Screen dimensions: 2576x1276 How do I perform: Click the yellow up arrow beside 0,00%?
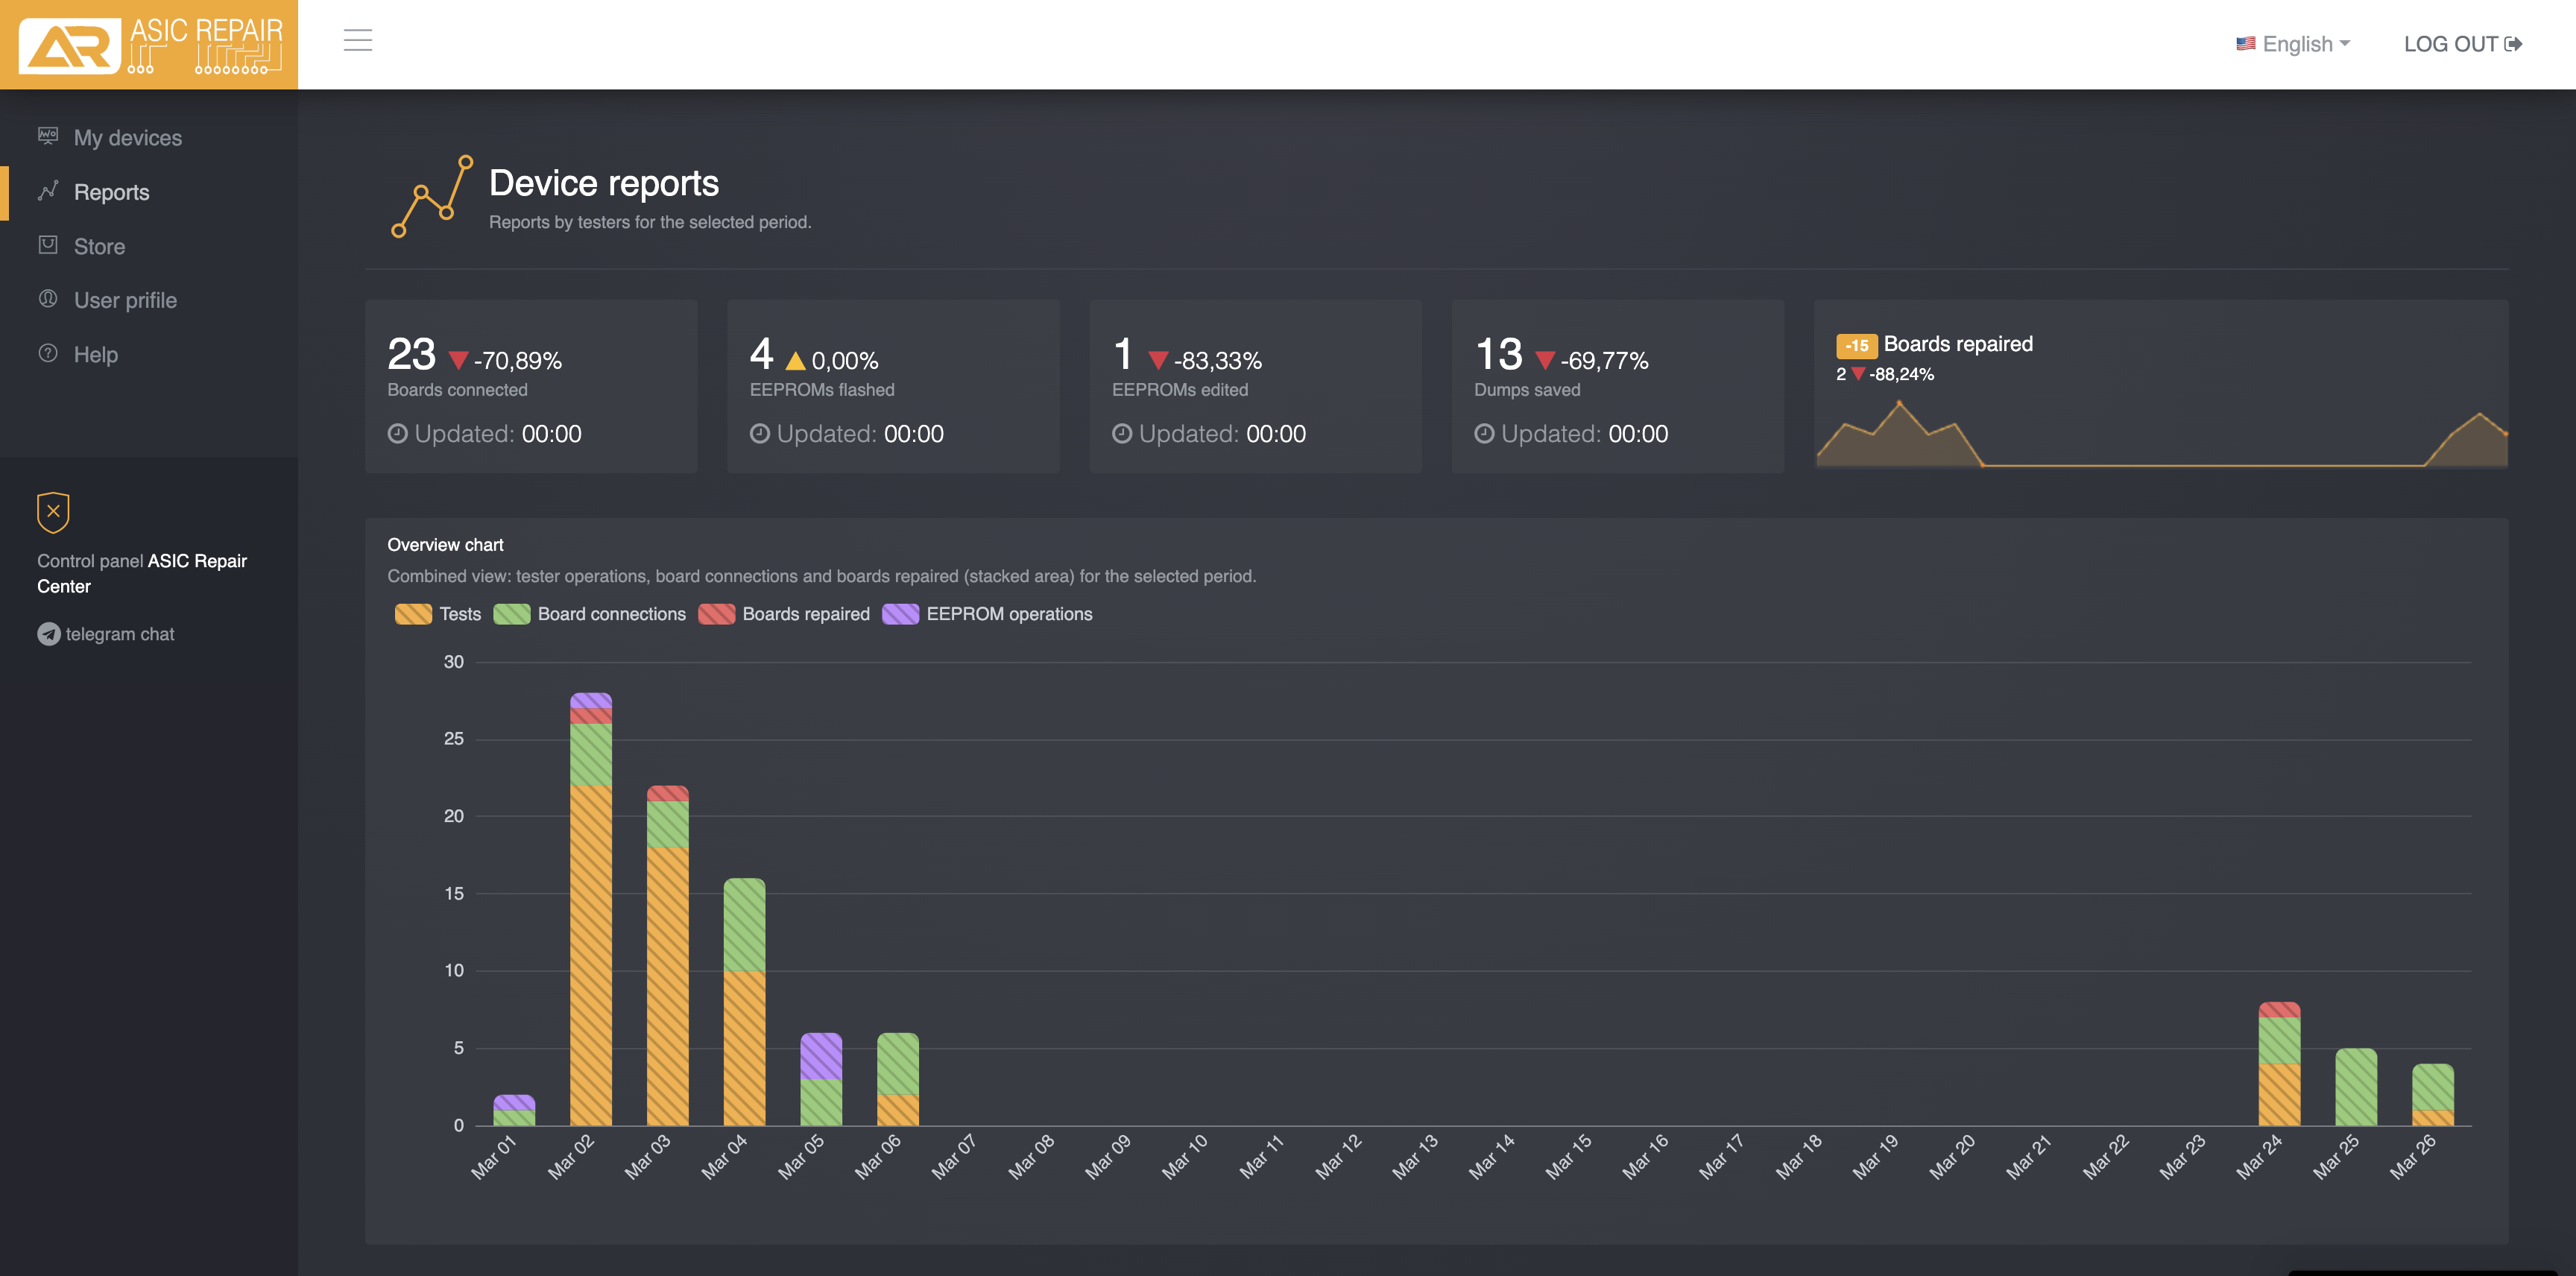[x=795, y=360]
